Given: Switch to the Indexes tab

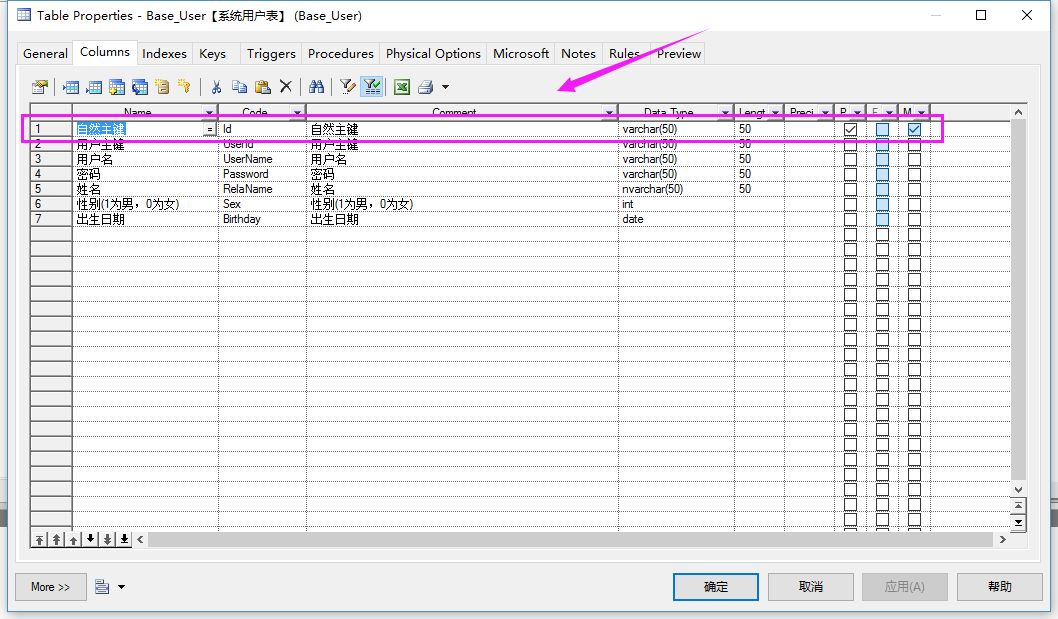Looking at the screenshot, I should (x=164, y=53).
